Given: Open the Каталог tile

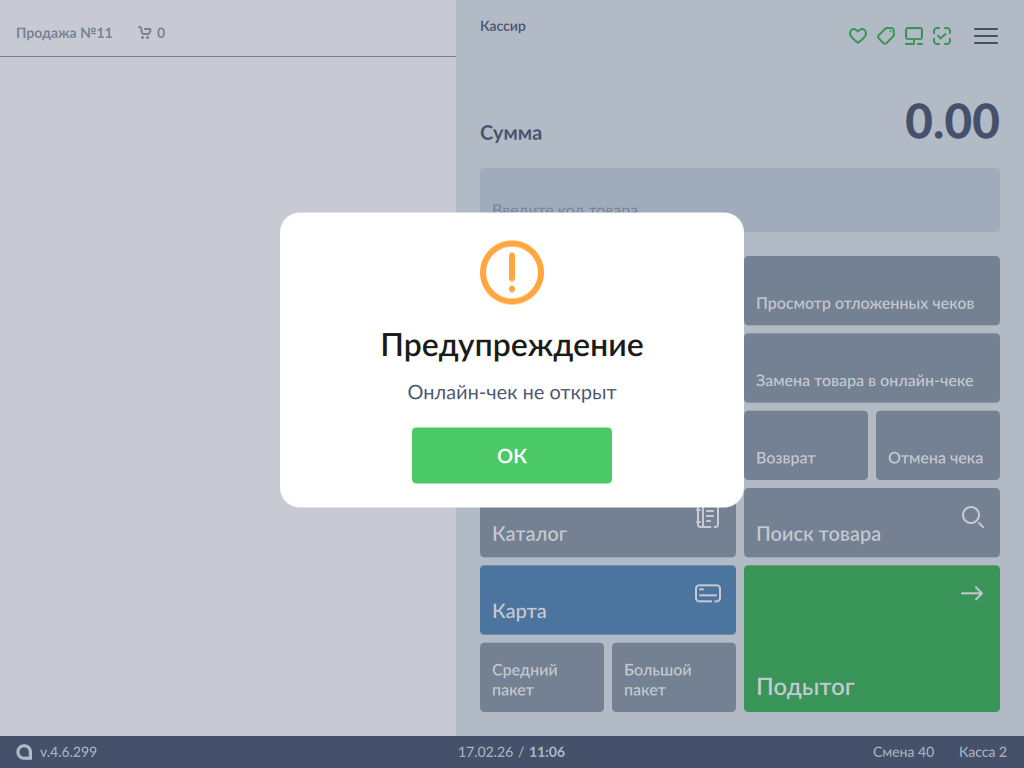Looking at the screenshot, I should (607, 535).
